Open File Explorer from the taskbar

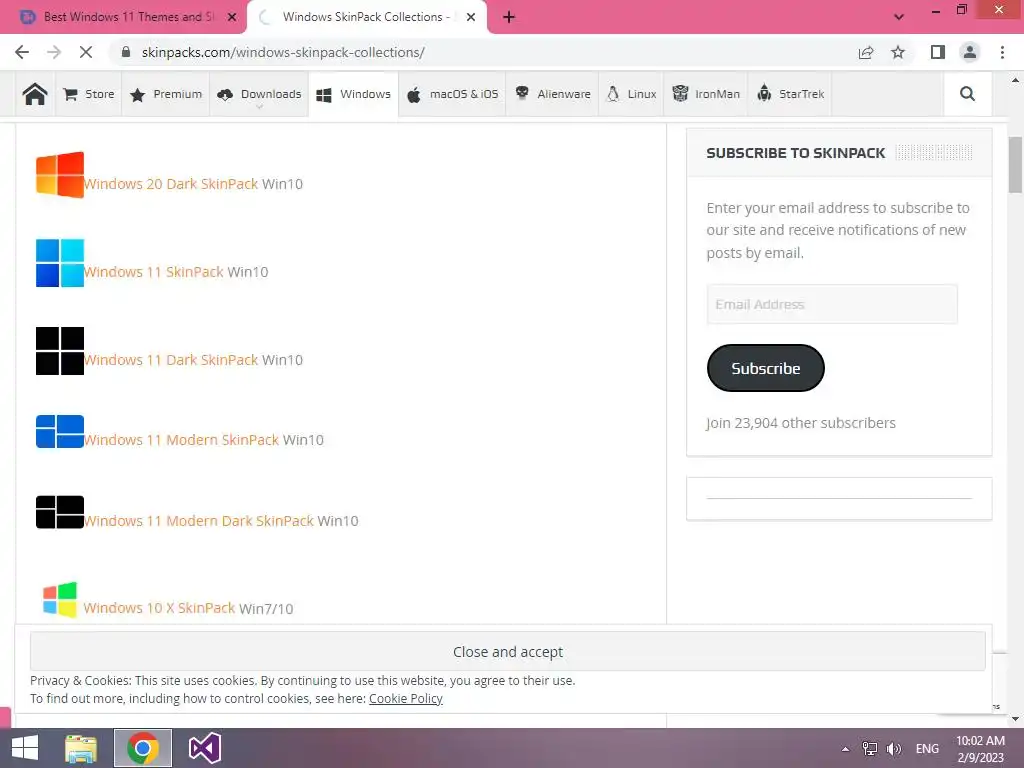tap(81, 748)
